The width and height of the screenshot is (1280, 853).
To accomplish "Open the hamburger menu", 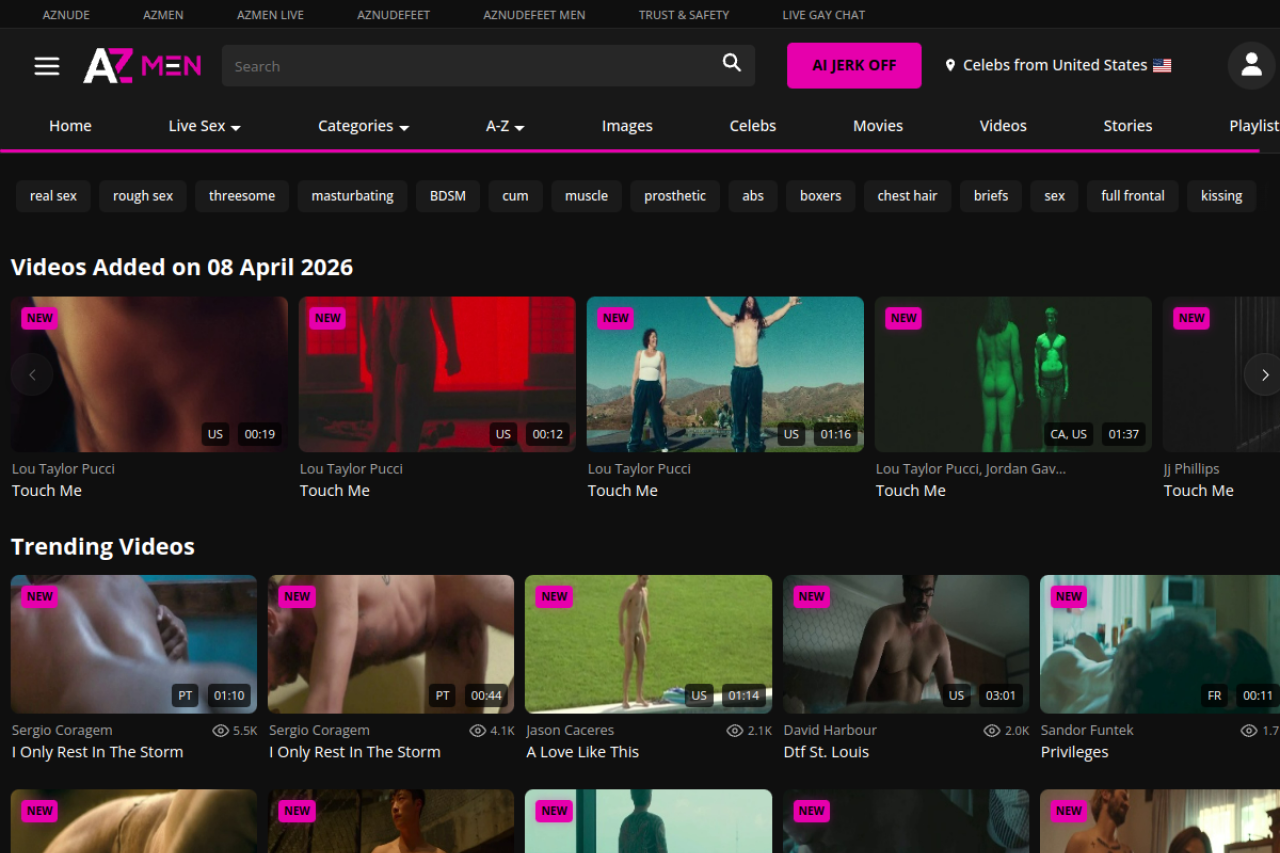I will (47, 66).
